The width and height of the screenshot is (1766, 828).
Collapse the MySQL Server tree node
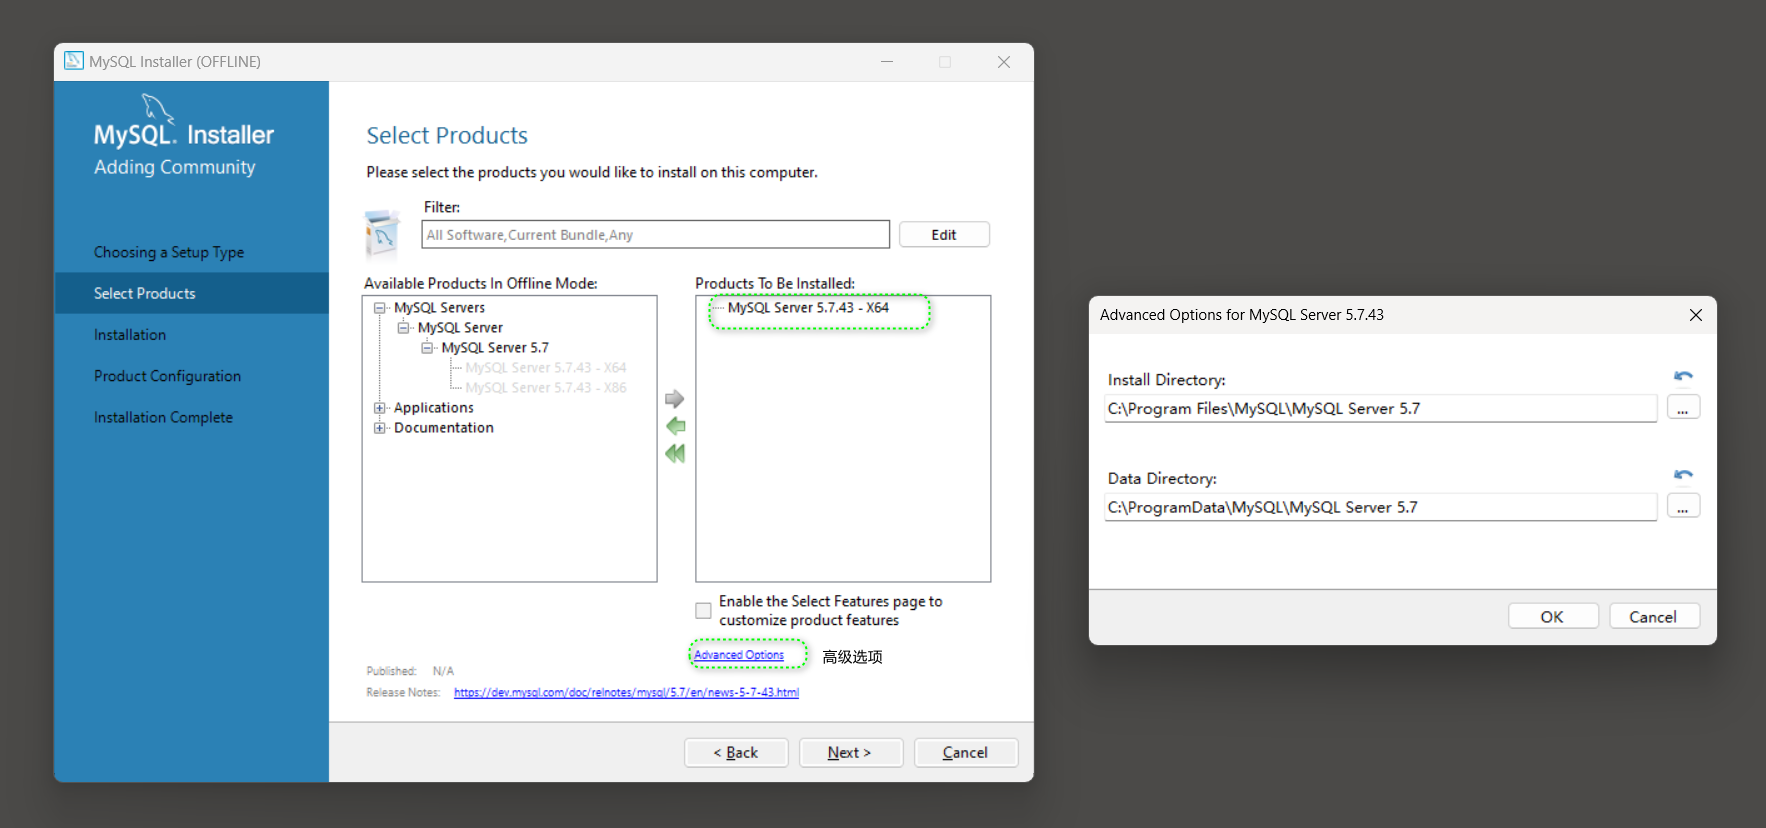(404, 328)
